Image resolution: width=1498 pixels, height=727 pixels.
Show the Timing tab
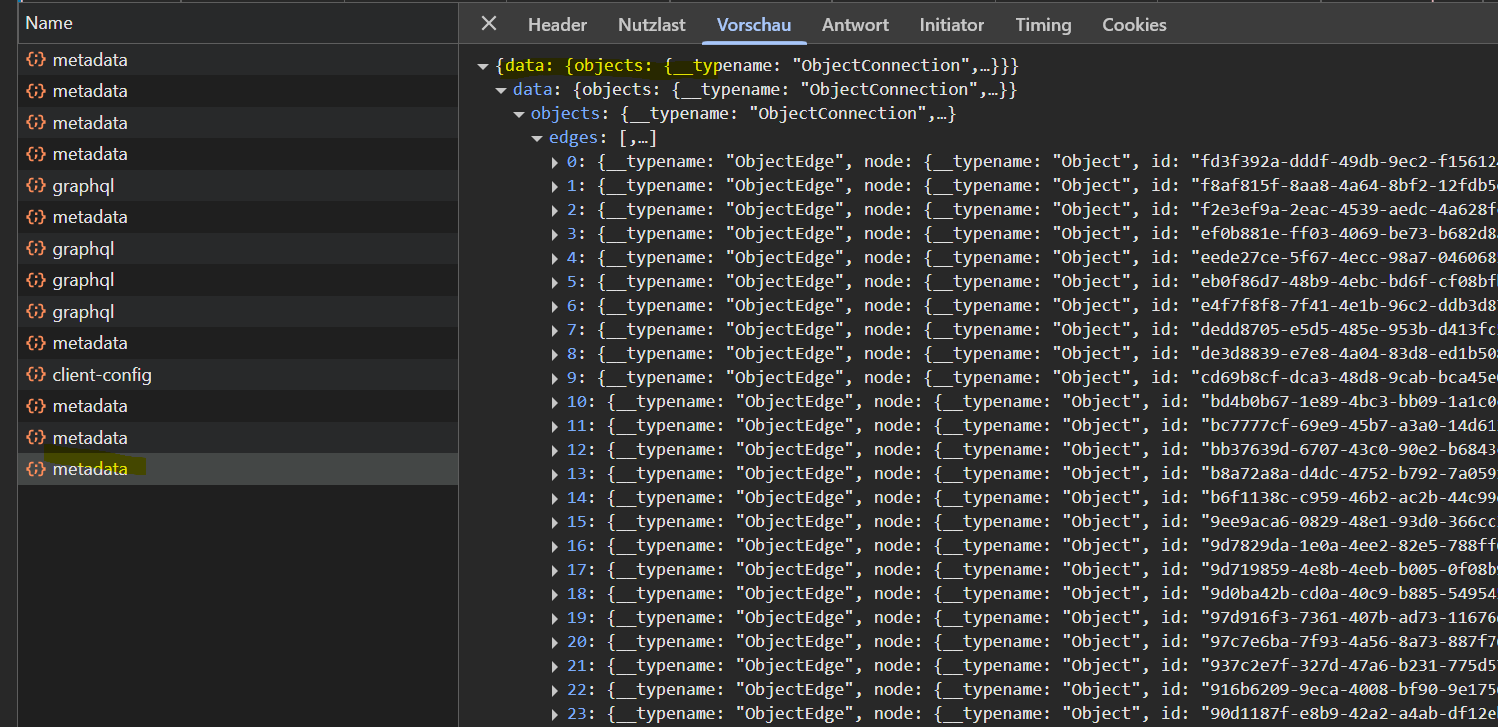click(x=1043, y=25)
